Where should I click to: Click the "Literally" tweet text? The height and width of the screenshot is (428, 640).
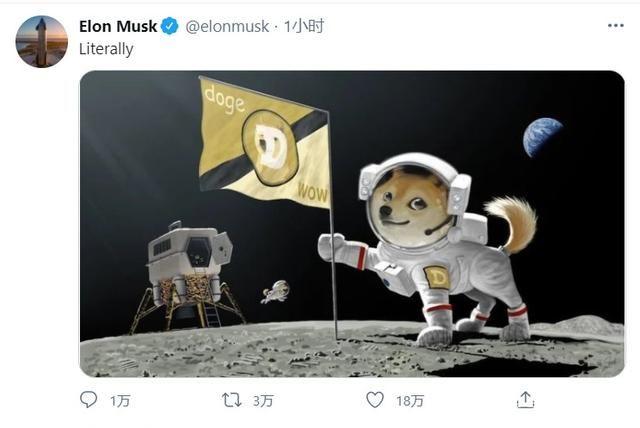pyautogui.click(x=106, y=49)
